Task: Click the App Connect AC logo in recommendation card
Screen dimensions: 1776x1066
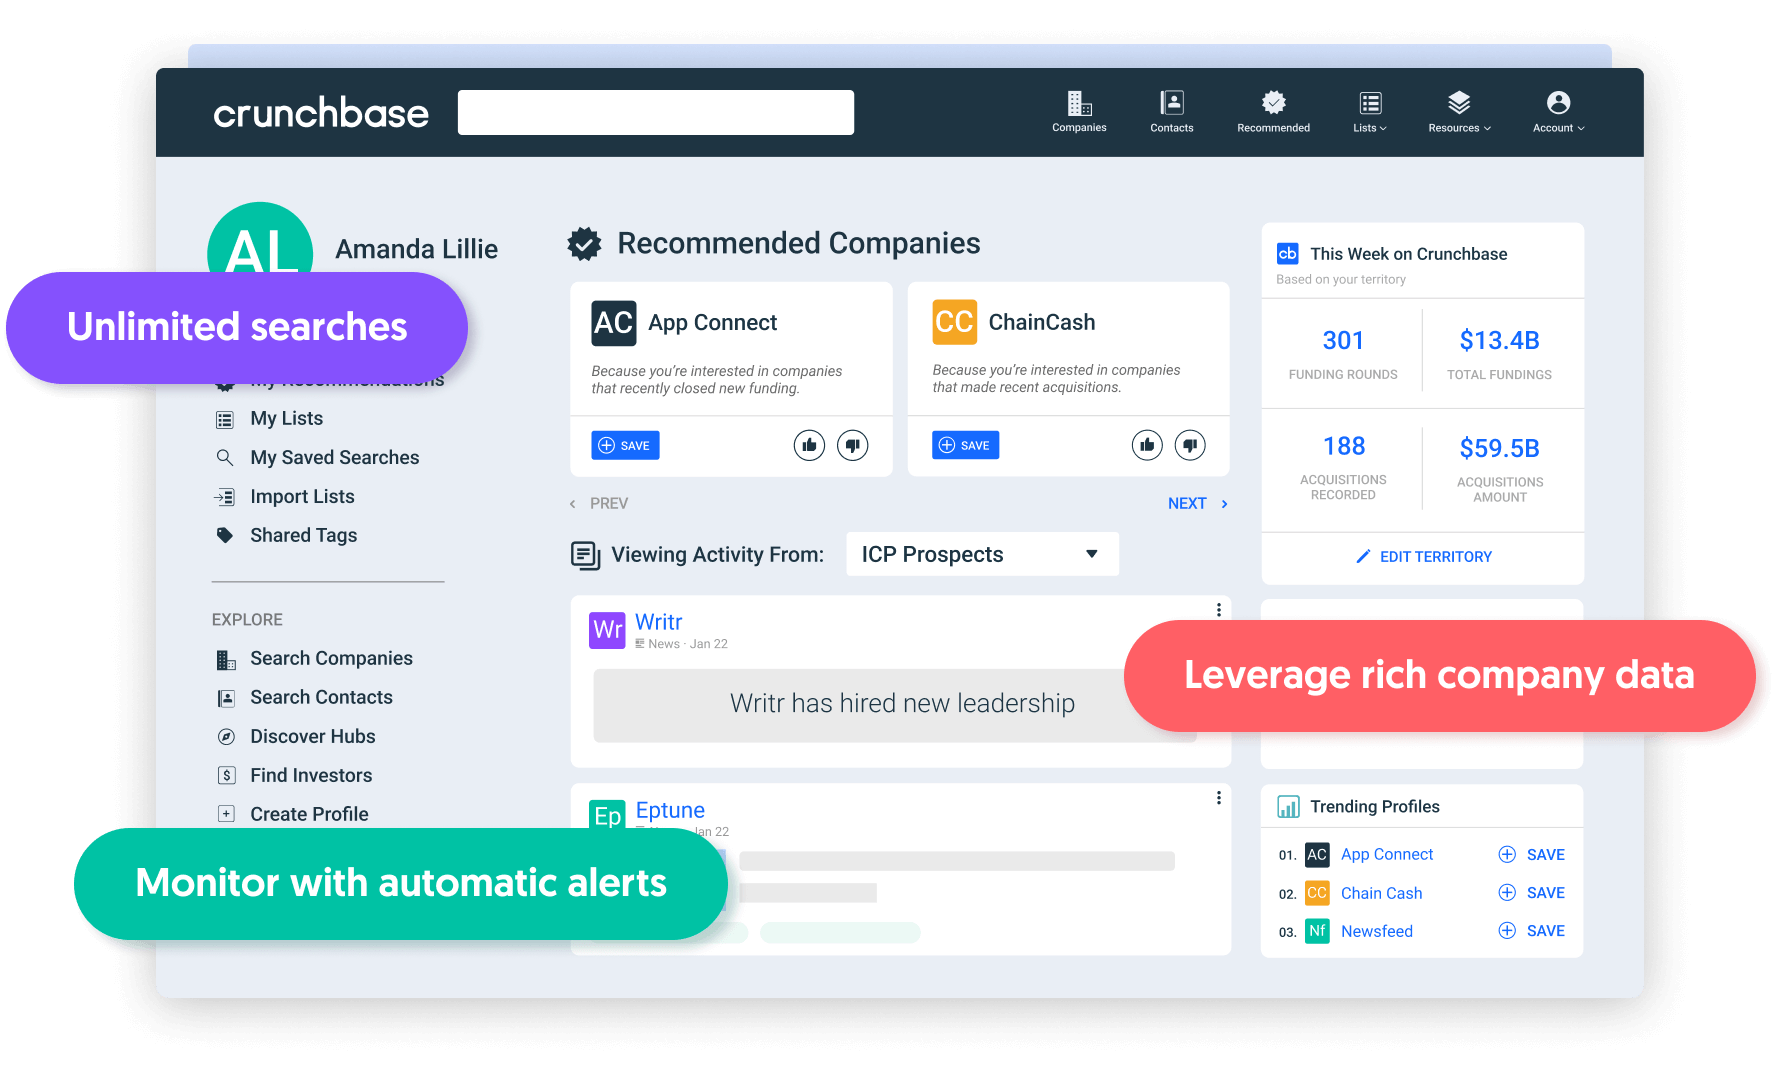Action: (x=614, y=323)
